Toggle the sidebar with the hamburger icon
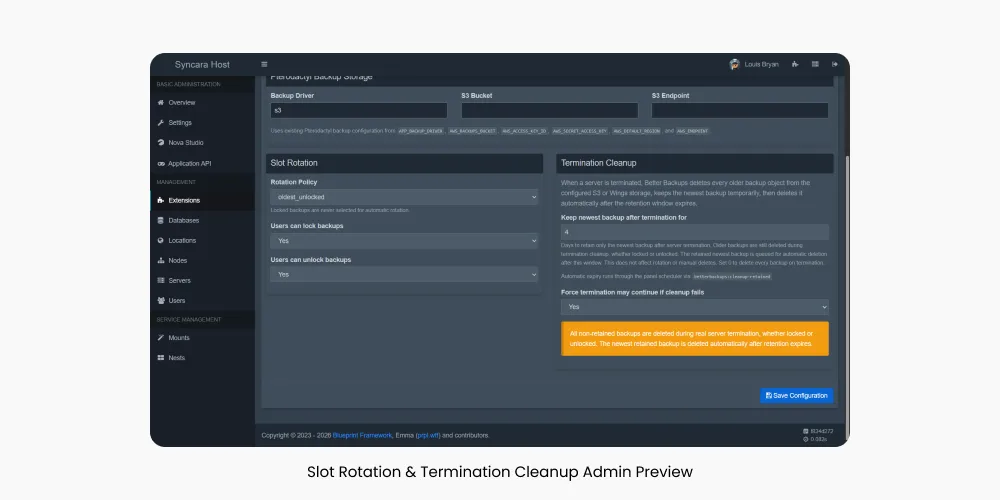Image resolution: width=1000 pixels, height=500 pixels. (264, 64)
